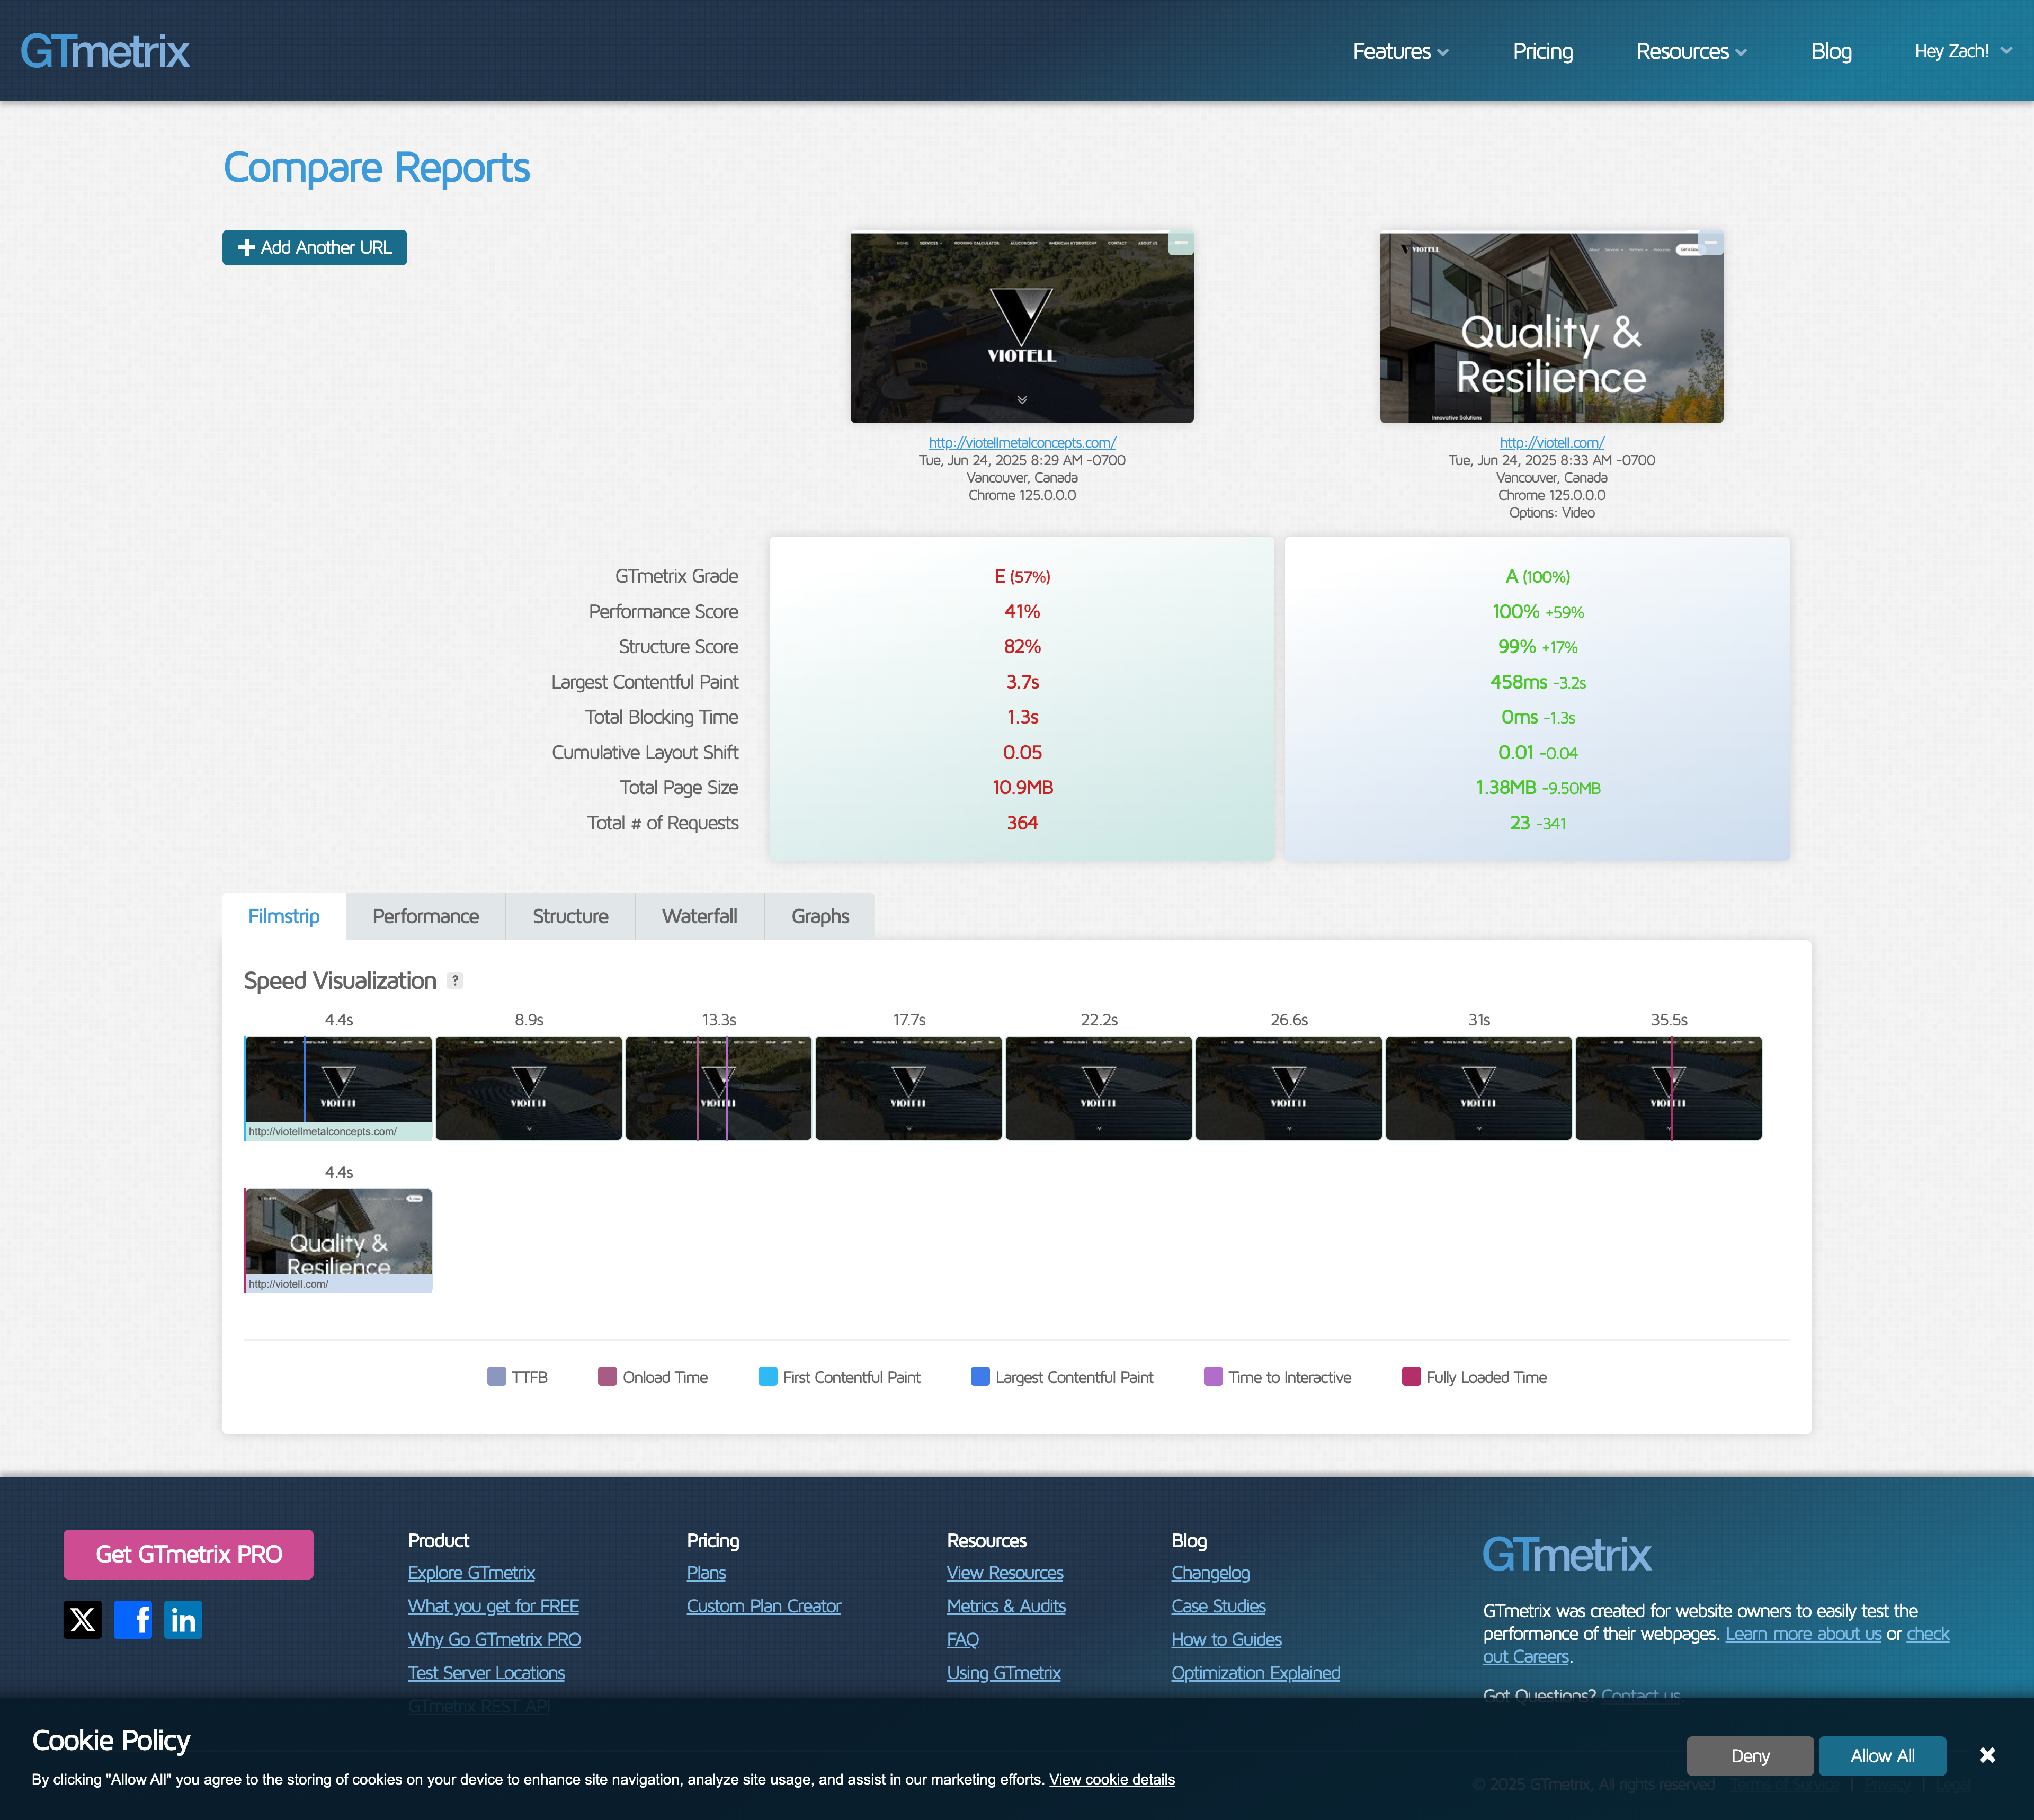Viewport: 2034px width, 1820px height.
Task: Click the Fully Loaded Time legend swatch
Action: click(1411, 1376)
